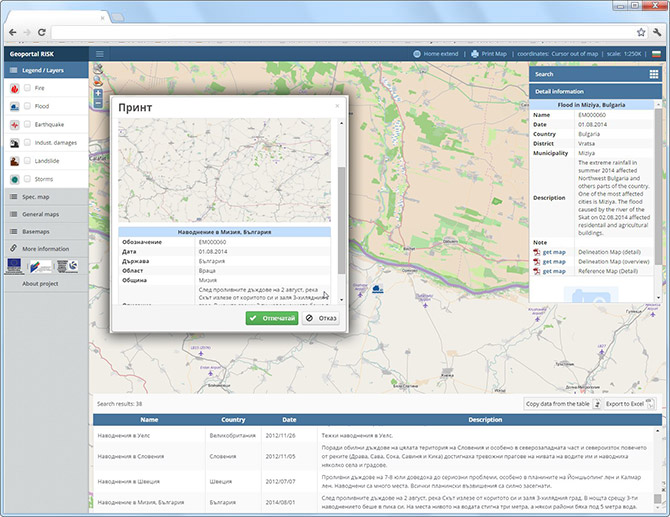
Task: Click the flood marker icon on the map
Action: pos(377,289)
